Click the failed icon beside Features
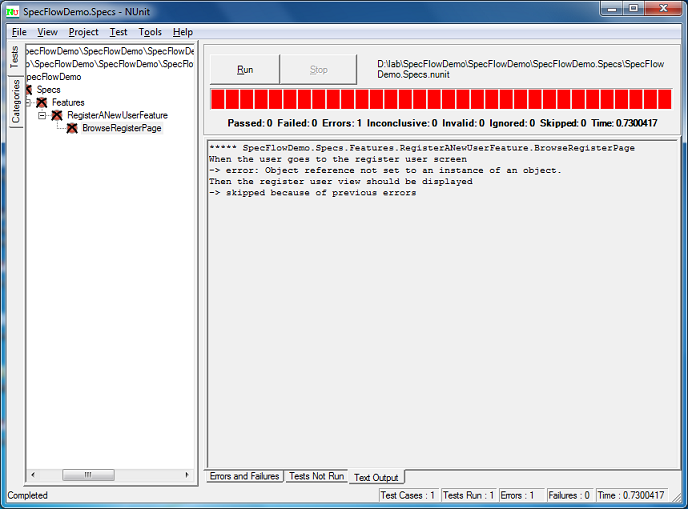 [x=42, y=103]
